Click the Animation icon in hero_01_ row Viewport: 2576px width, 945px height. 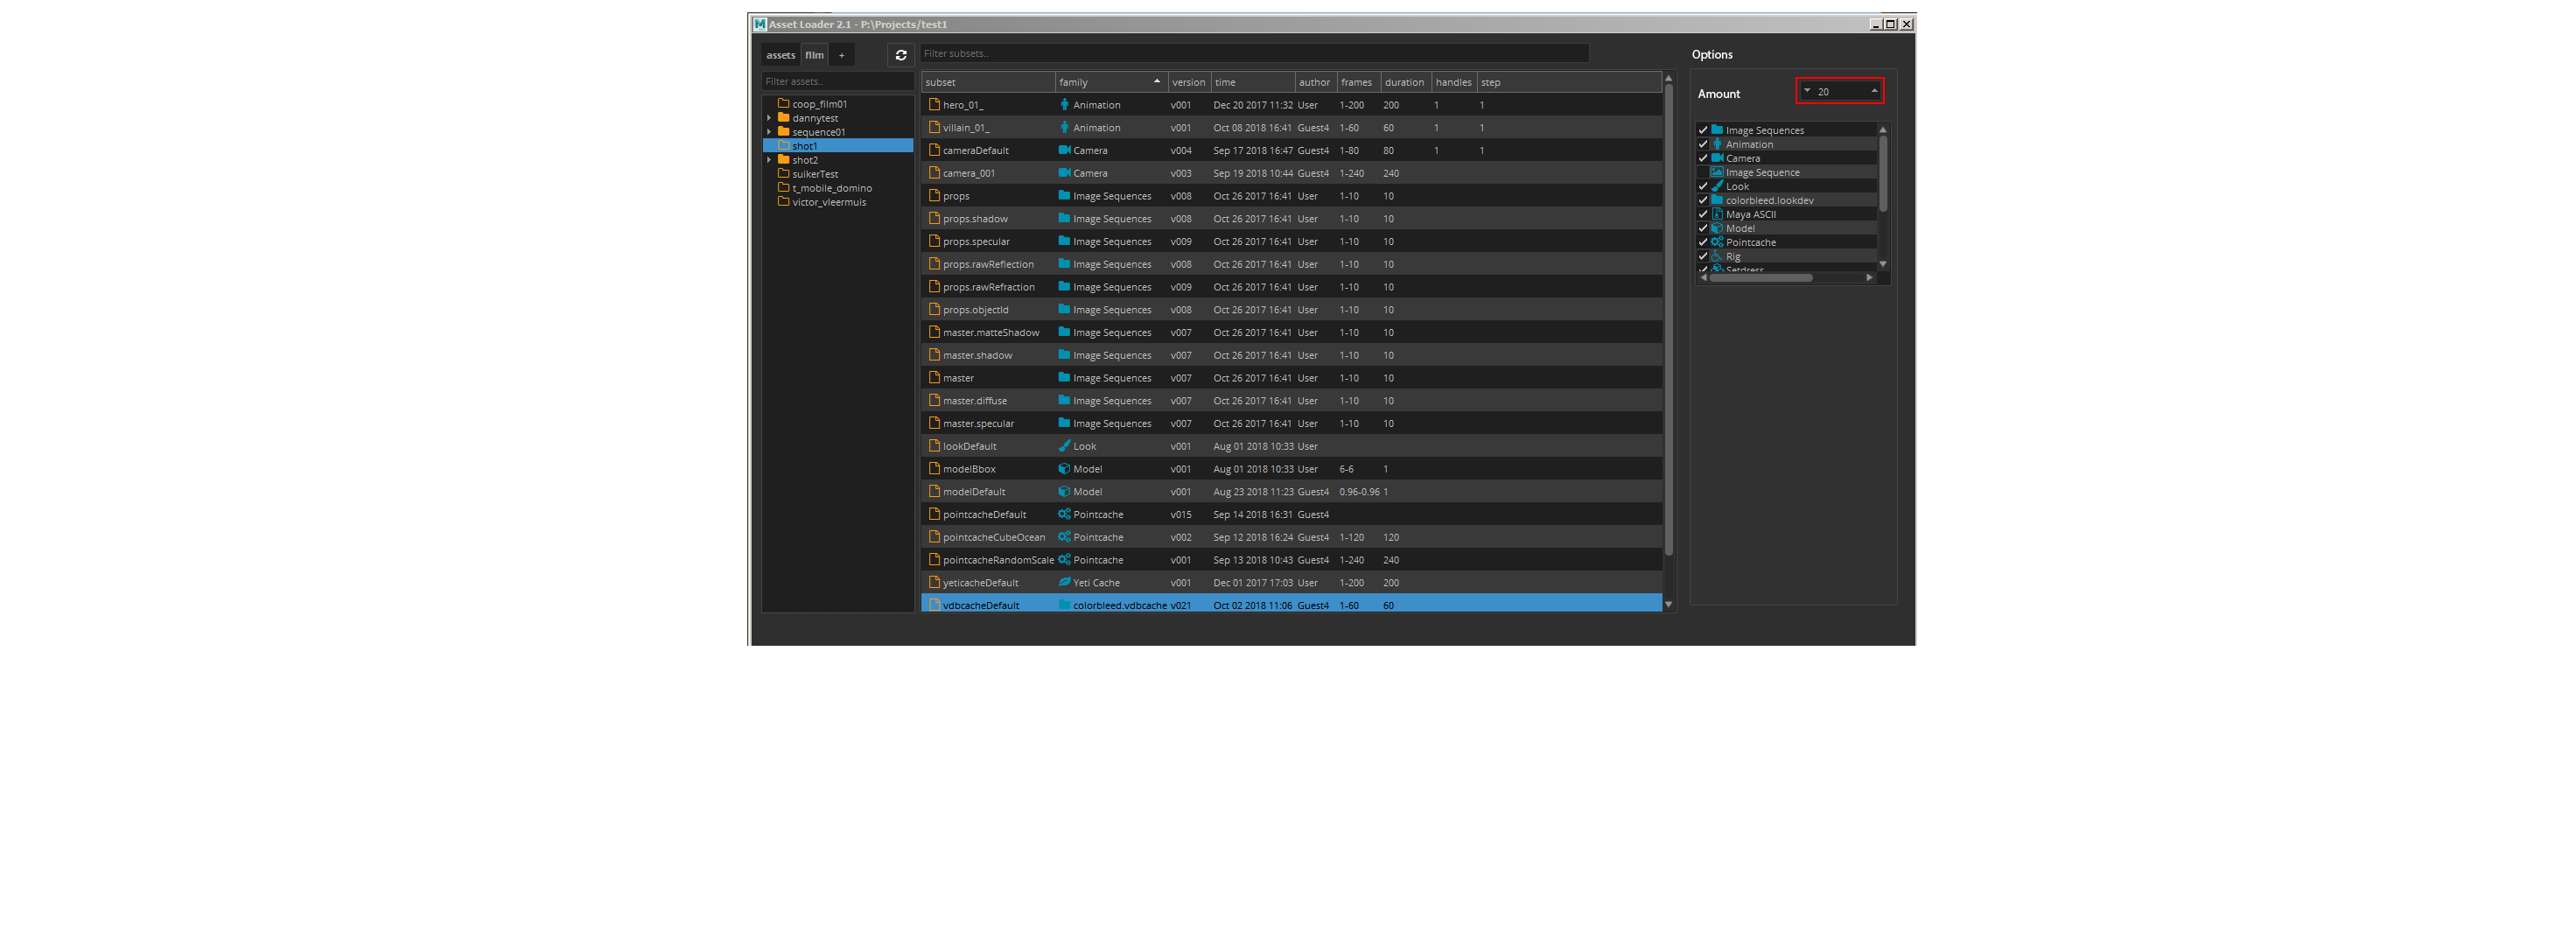pyautogui.click(x=1064, y=104)
